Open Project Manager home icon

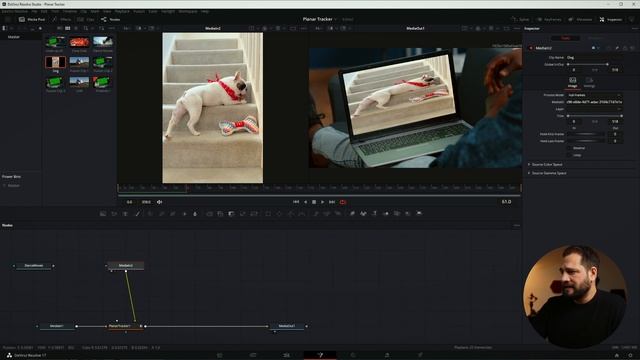617,356
